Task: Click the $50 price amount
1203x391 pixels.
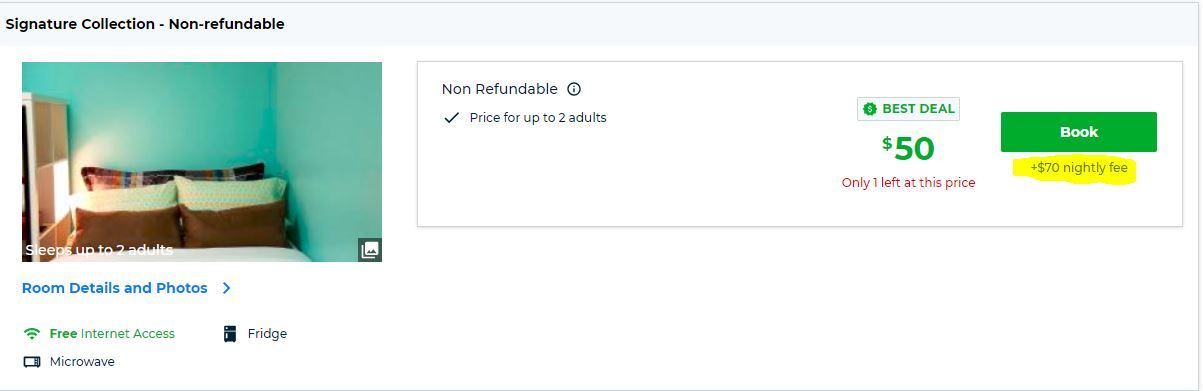Action: pyautogui.click(x=908, y=148)
